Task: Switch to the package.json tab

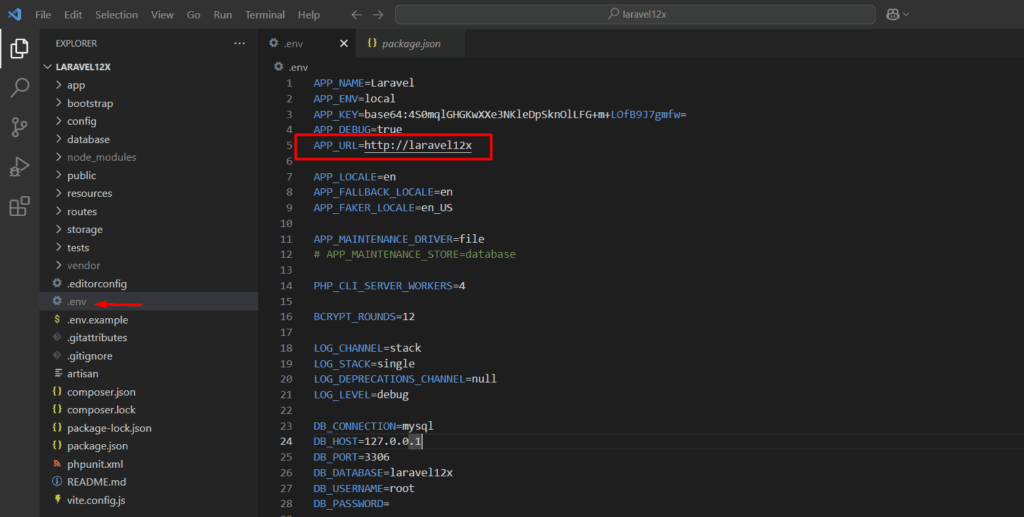Action: coord(410,44)
